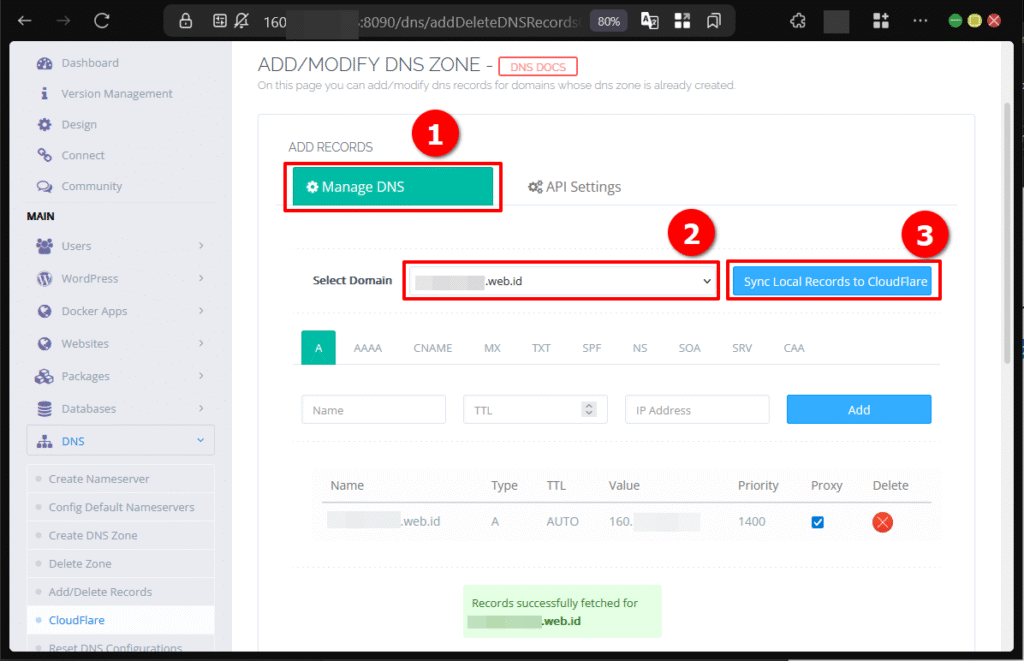Click the browser translate icon
This screenshot has height=661, width=1024.
(649, 20)
